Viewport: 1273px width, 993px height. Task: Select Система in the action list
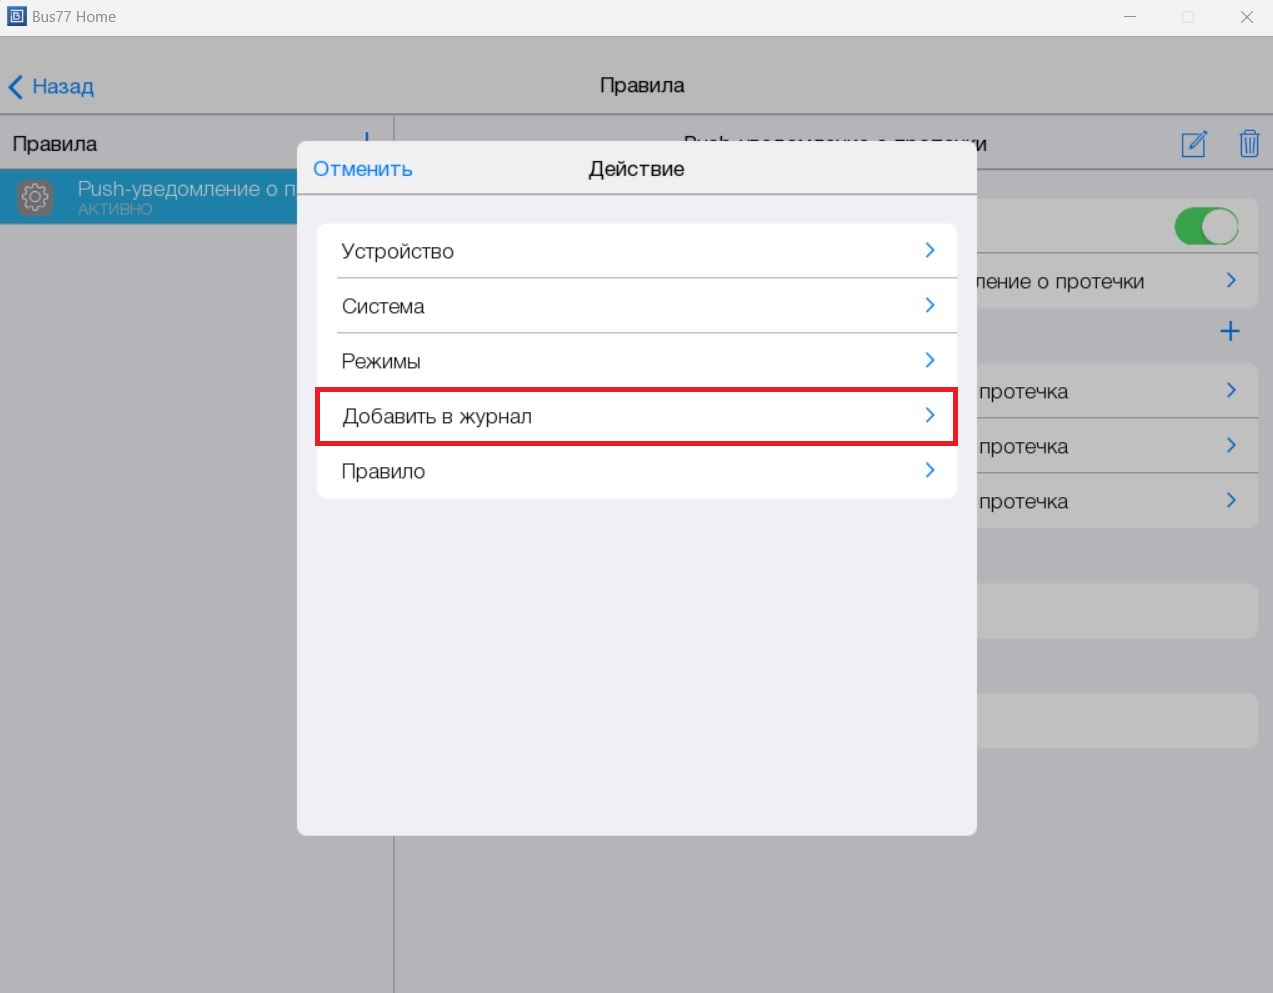[636, 306]
